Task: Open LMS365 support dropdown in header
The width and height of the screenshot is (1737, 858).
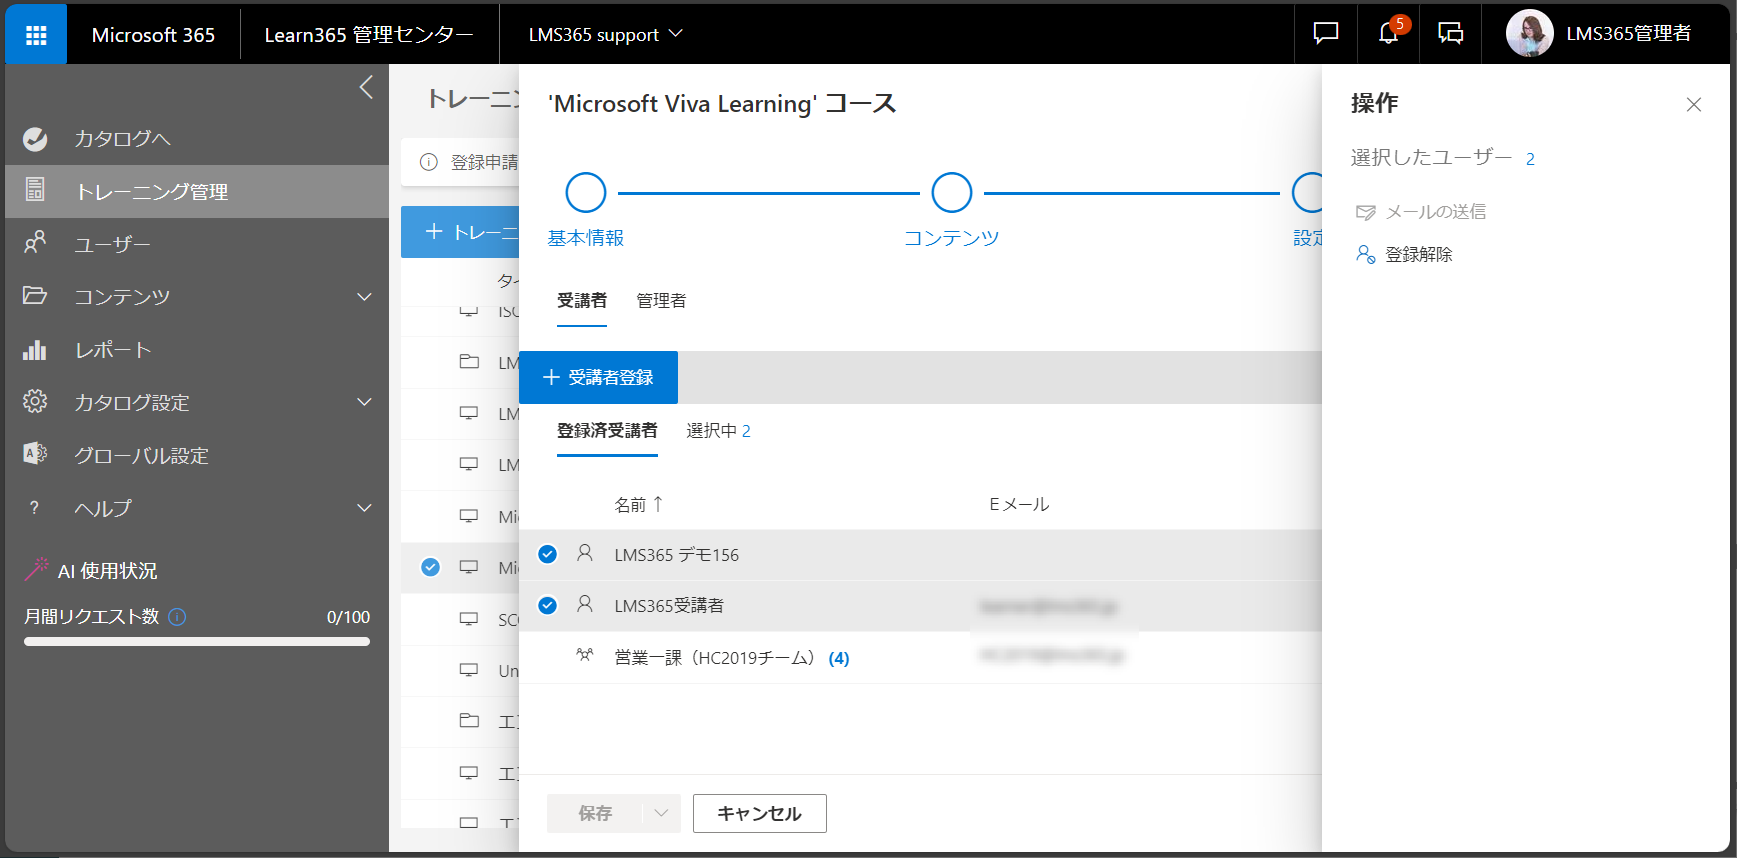Action: (x=605, y=34)
